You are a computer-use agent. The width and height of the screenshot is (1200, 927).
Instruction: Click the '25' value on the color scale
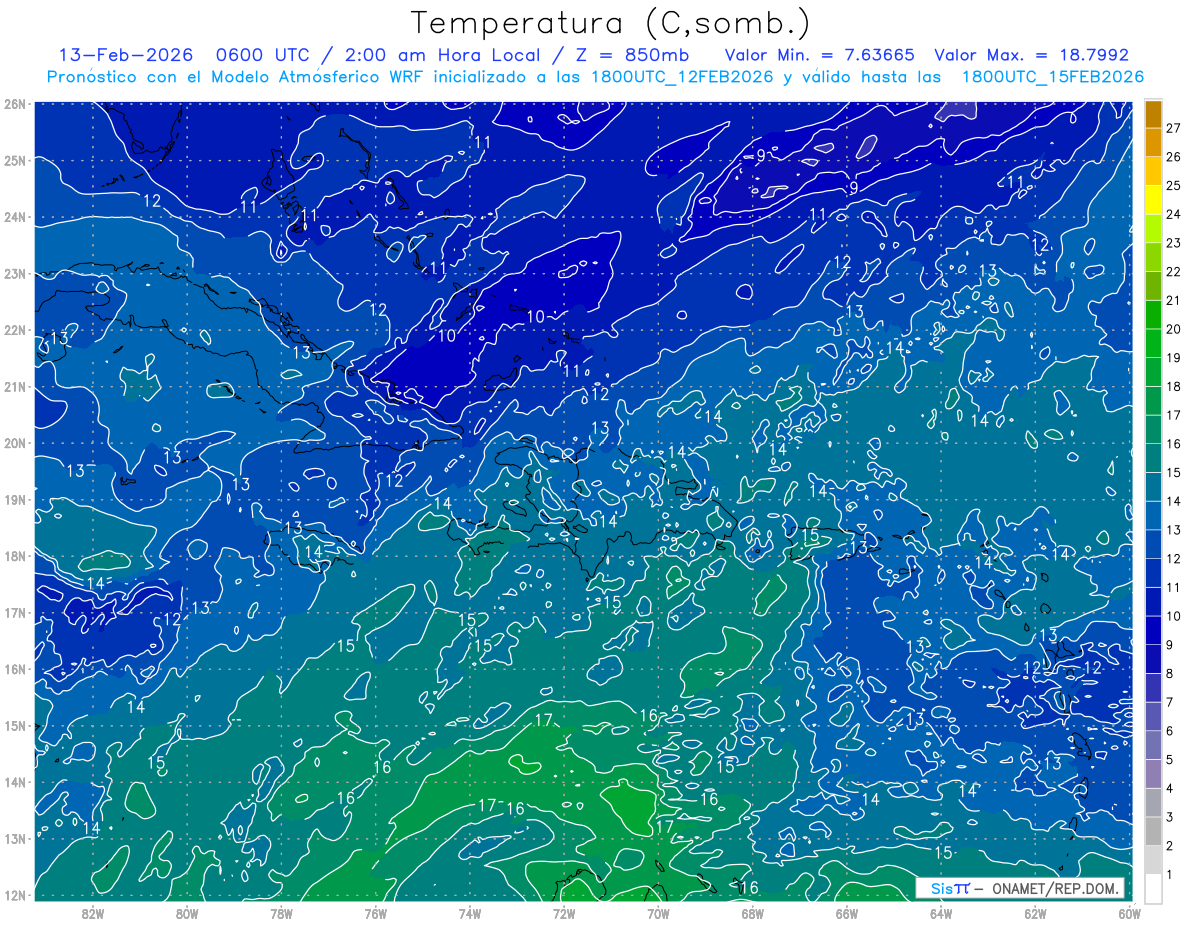tap(1174, 186)
